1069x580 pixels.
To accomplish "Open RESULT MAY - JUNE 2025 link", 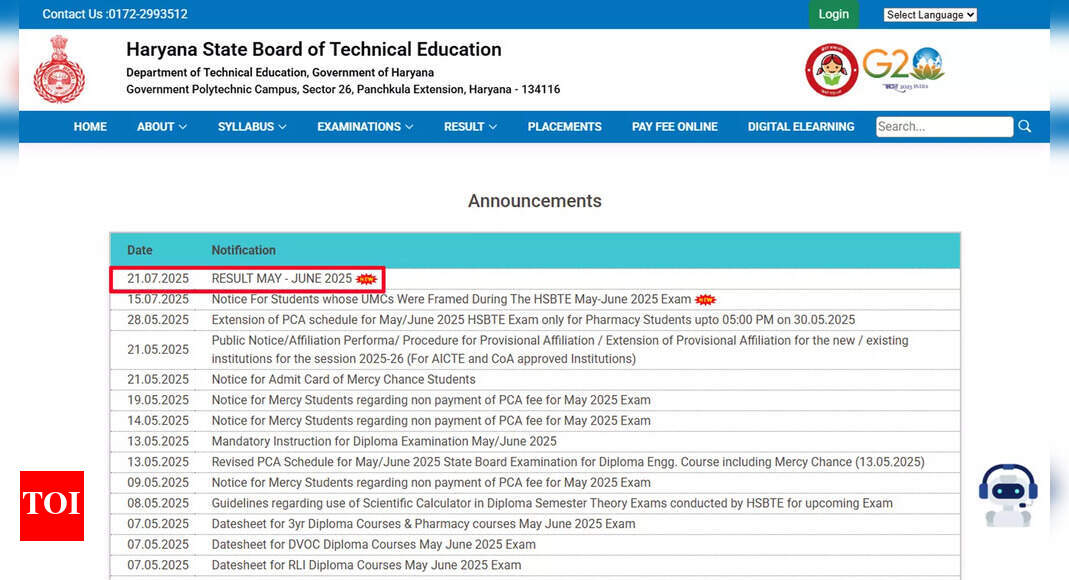I will pyautogui.click(x=282, y=279).
